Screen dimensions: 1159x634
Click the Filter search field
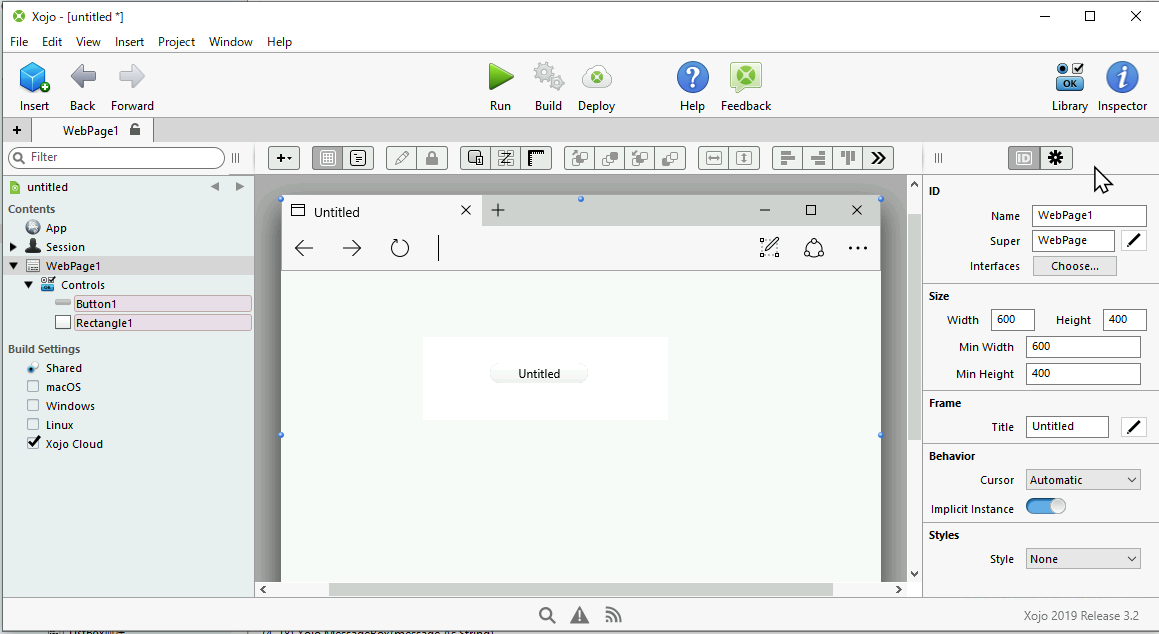(x=116, y=157)
